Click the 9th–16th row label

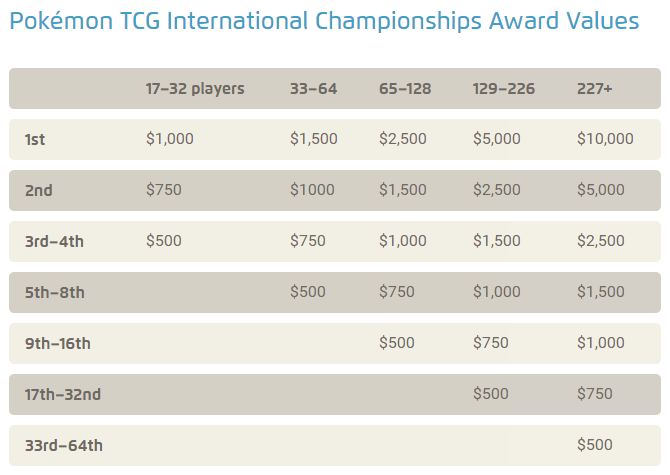click(x=58, y=343)
